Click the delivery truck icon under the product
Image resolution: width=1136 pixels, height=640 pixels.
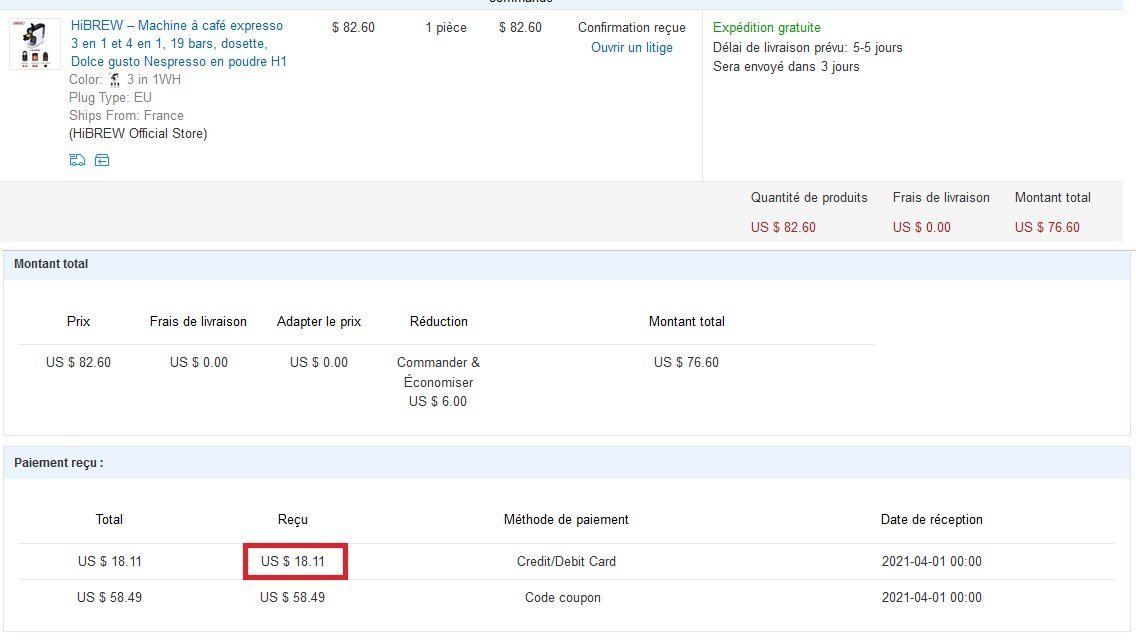pyautogui.click(x=77, y=160)
